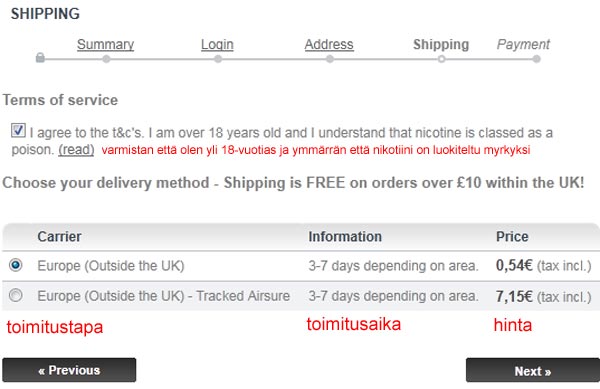The height and width of the screenshot is (389, 600).
Task: Click the Address step dot
Action: [x=329, y=59]
